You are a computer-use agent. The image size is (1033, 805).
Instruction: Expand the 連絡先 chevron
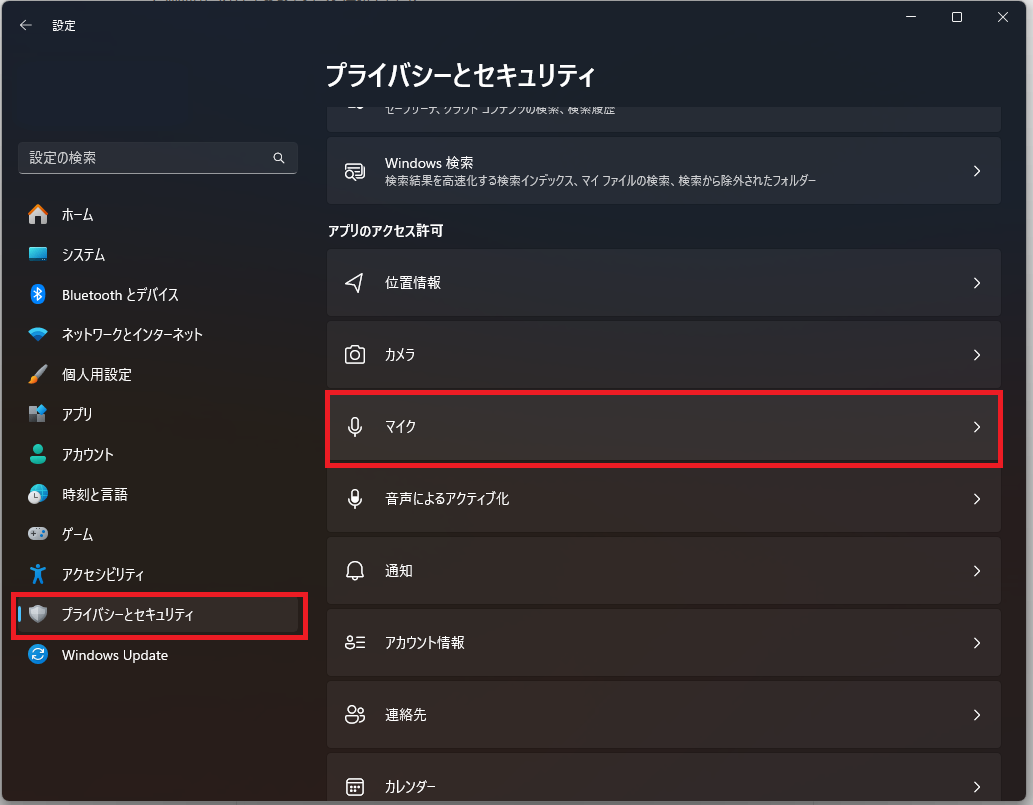(x=976, y=715)
